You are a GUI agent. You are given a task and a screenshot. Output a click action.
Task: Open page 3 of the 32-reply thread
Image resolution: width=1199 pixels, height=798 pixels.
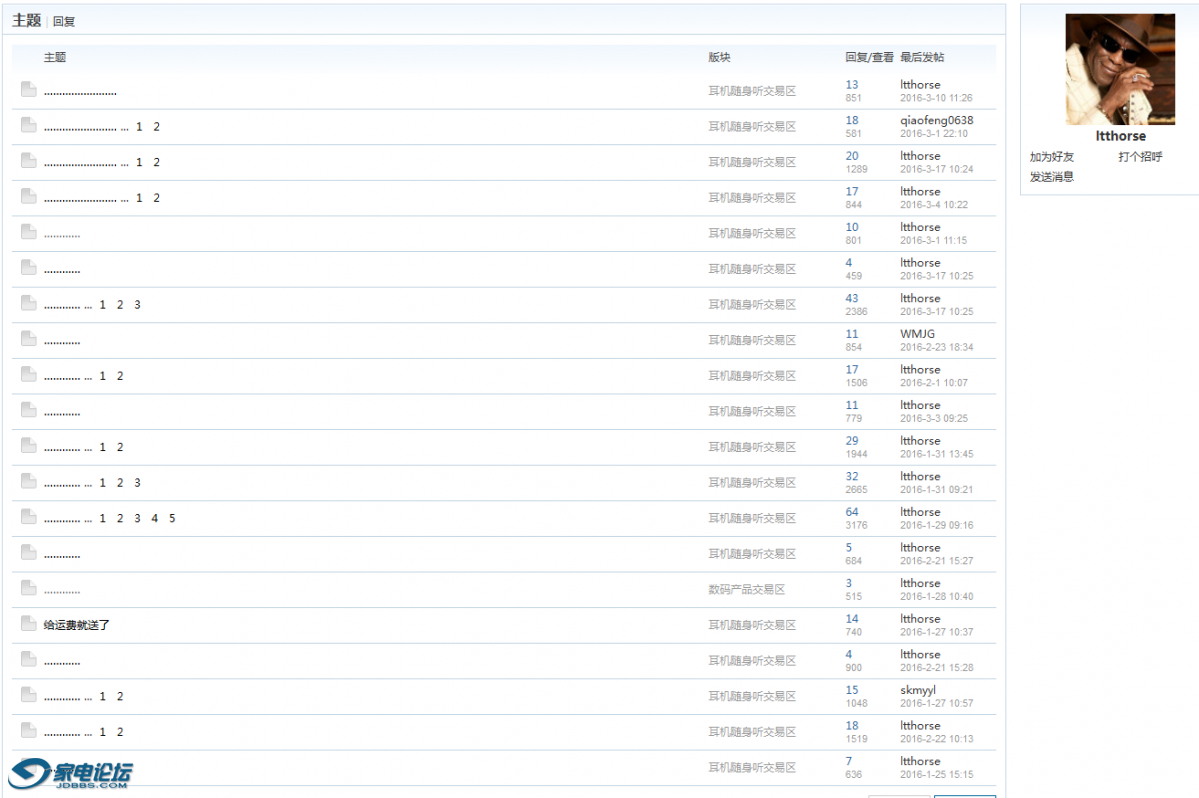[x=138, y=482]
